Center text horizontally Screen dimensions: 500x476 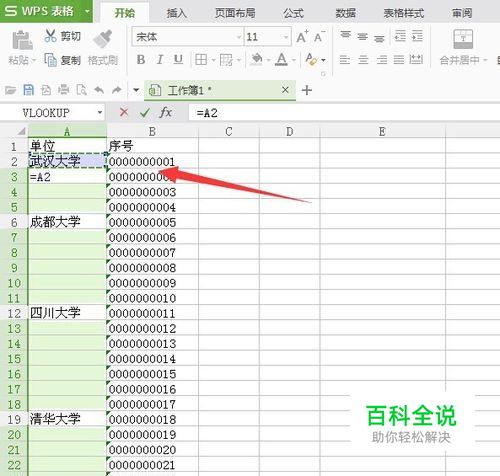tap(363, 60)
